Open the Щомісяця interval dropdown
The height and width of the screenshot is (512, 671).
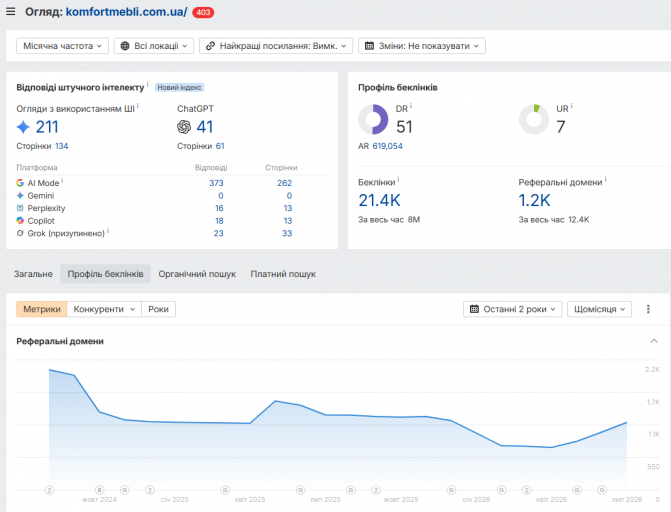[599, 309]
